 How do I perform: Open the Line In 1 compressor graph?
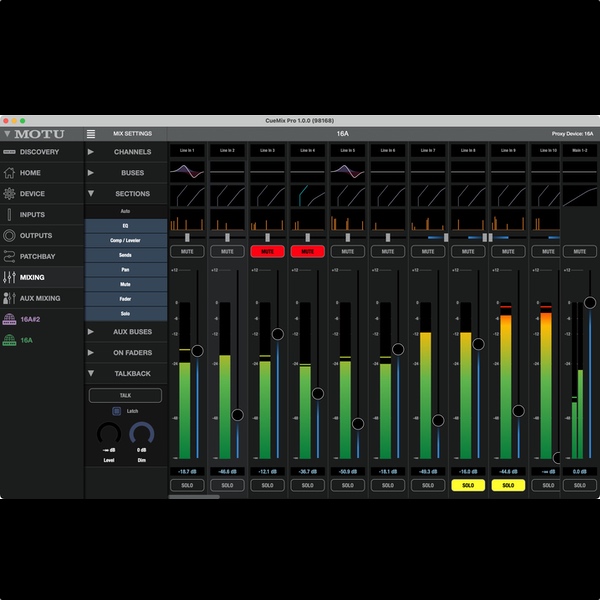tap(187, 196)
